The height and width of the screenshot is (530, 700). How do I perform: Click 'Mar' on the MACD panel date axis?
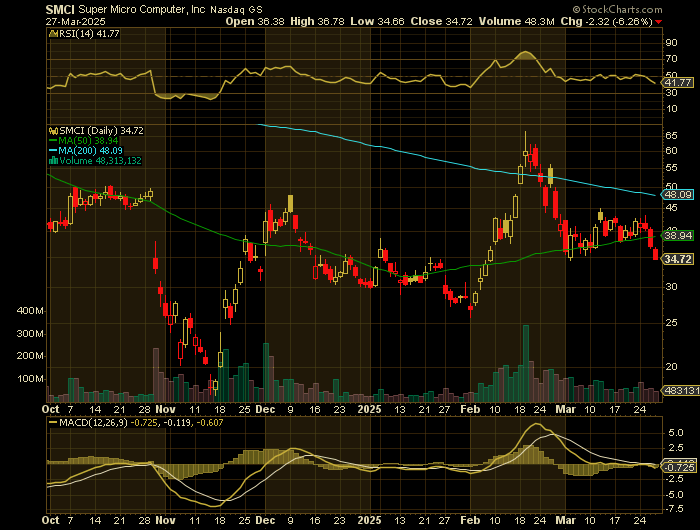point(565,521)
